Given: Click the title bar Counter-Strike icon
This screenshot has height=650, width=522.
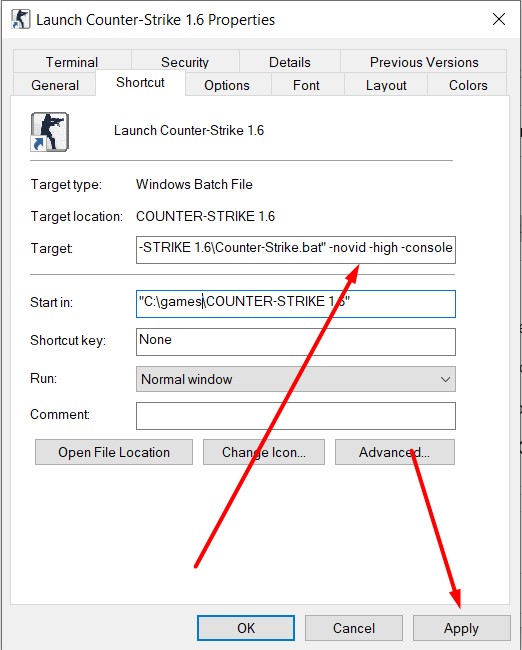Looking at the screenshot, I should (21, 19).
